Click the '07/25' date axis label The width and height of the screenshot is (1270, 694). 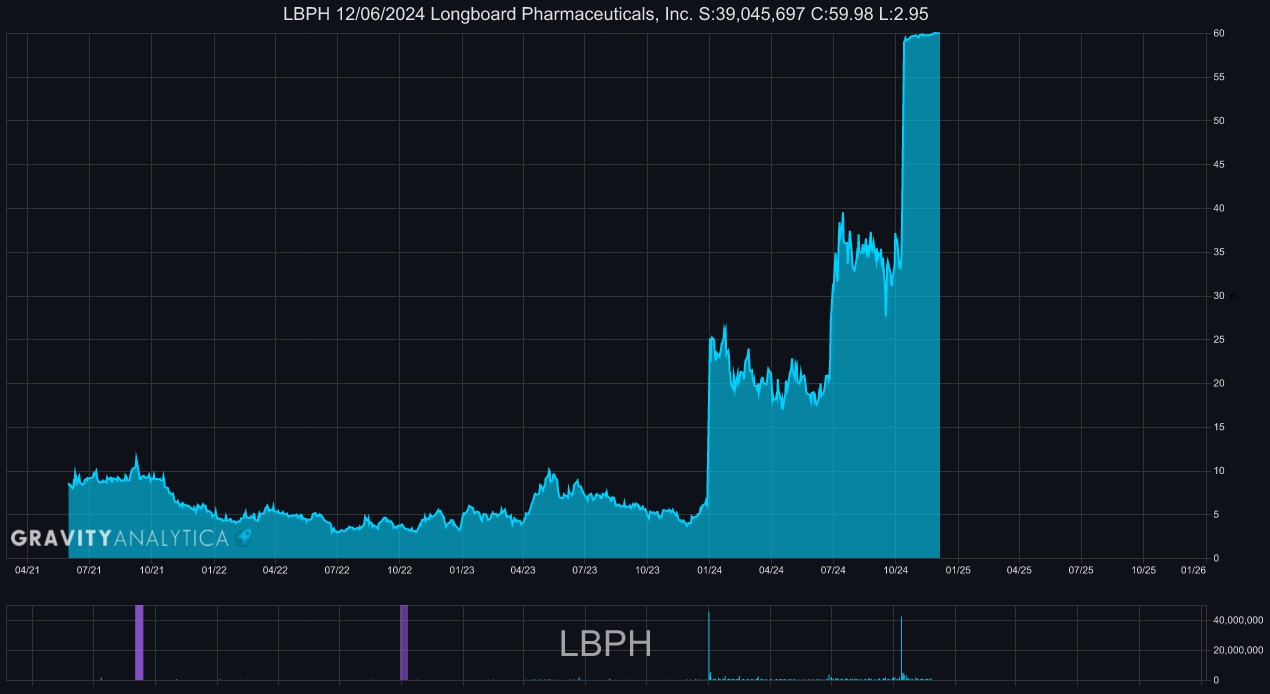coord(1081,570)
